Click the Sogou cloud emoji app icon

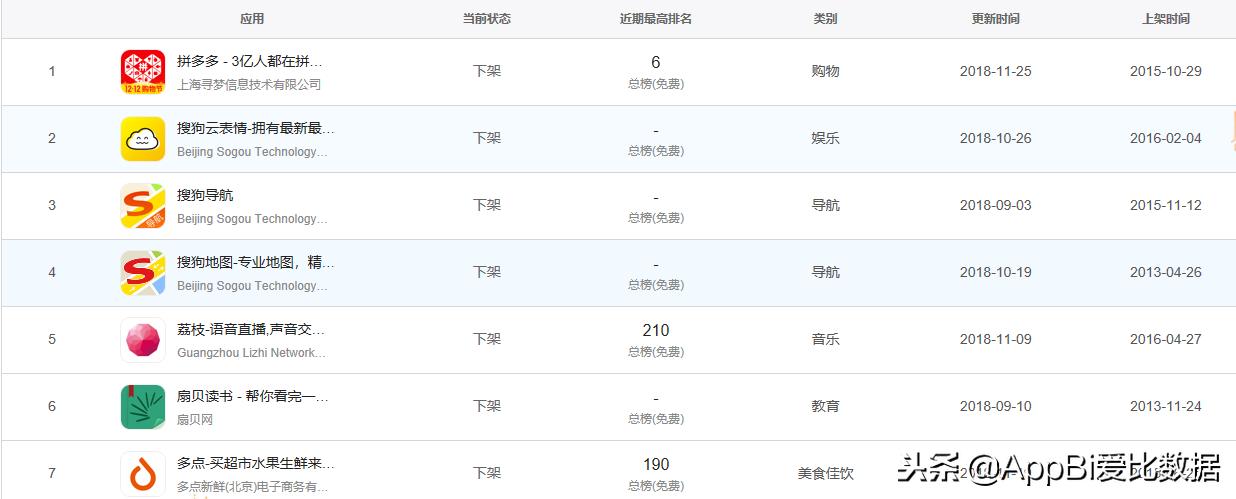coord(143,139)
